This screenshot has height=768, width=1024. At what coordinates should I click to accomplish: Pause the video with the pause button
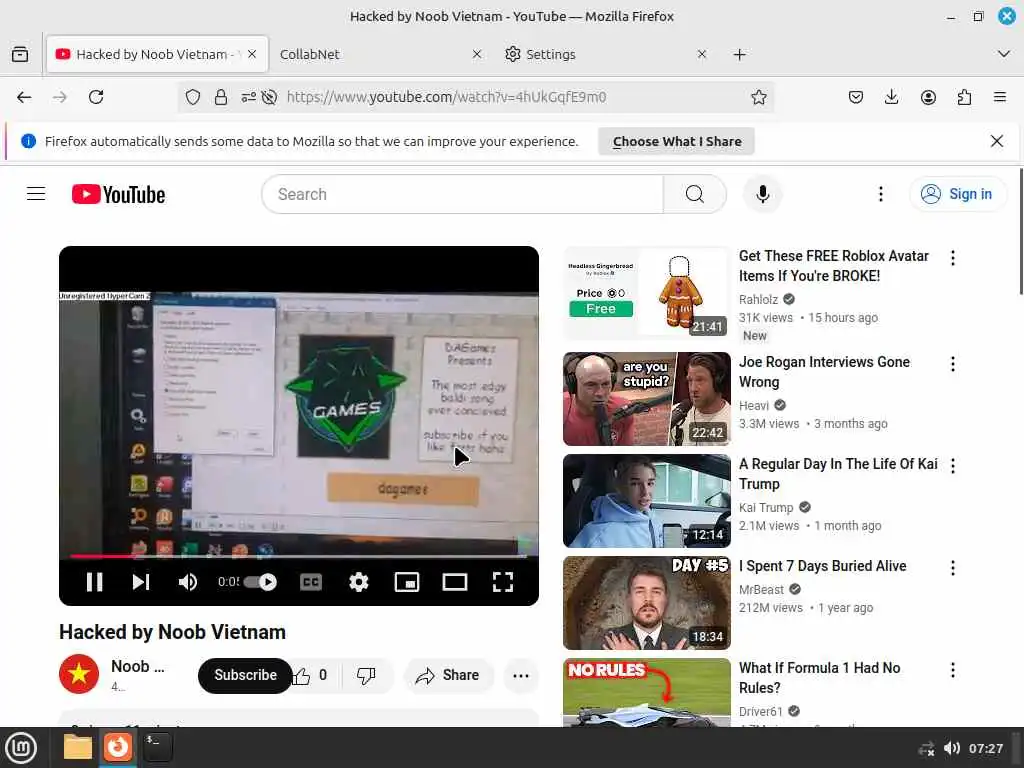pos(95,582)
